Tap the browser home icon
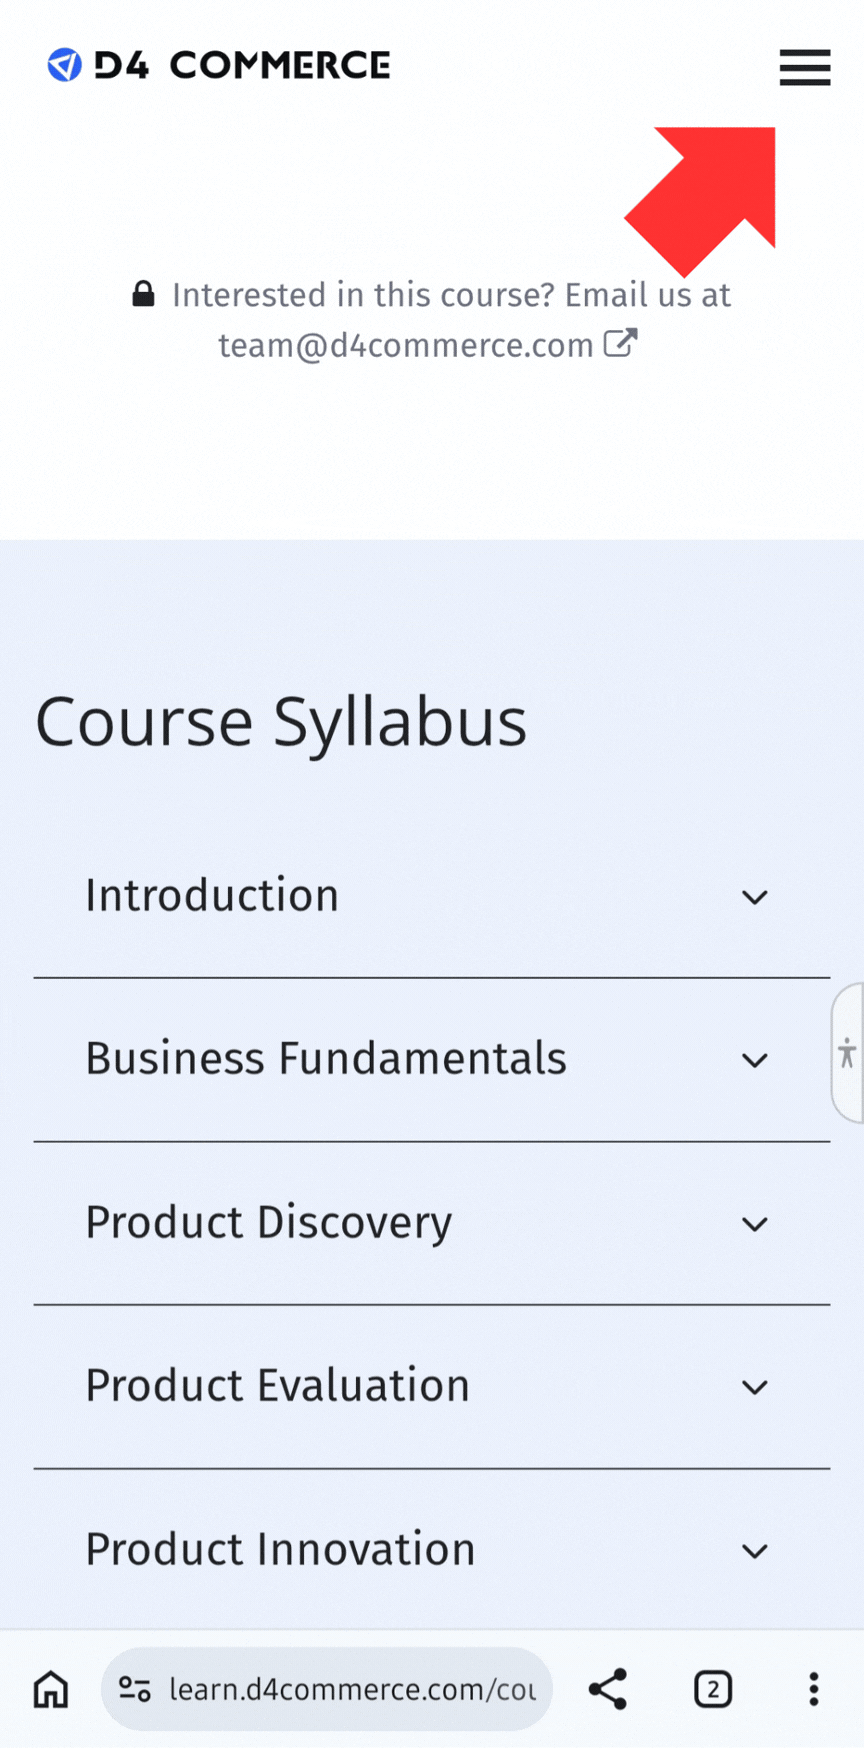864x1748 pixels. [x=51, y=1690]
